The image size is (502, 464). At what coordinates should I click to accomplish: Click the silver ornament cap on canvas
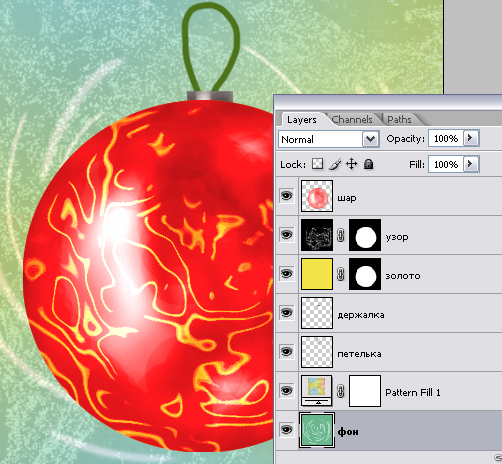click(x=210, y=96)
